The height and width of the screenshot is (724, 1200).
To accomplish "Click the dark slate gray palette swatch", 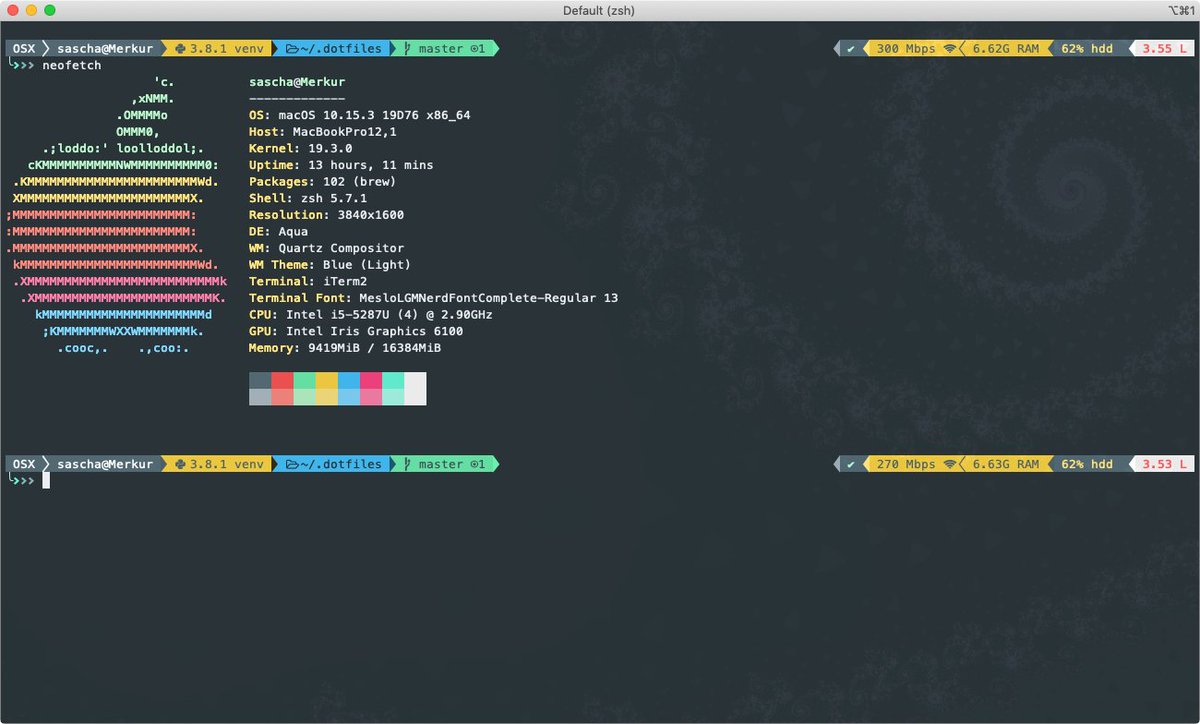I will coord(260,381).
